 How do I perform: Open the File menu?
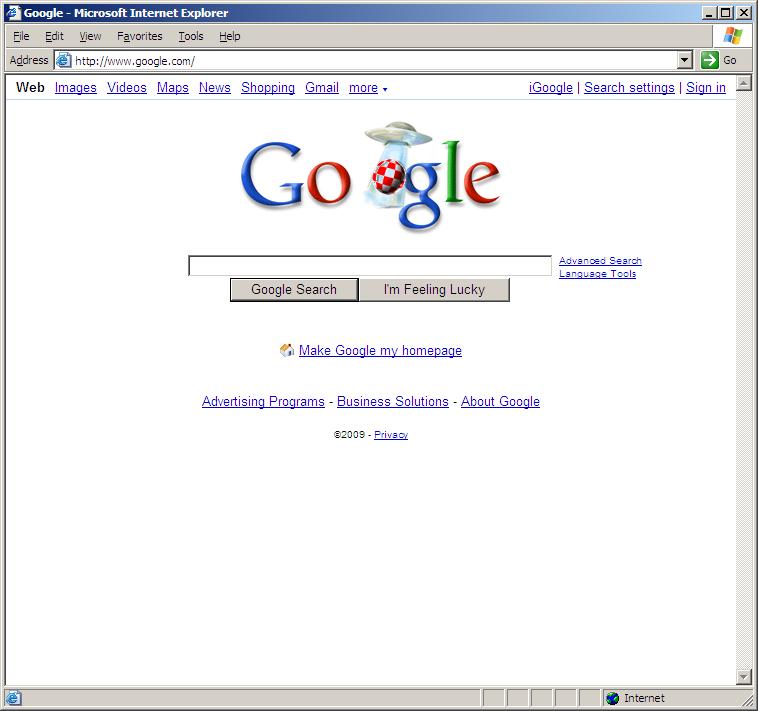21,36
